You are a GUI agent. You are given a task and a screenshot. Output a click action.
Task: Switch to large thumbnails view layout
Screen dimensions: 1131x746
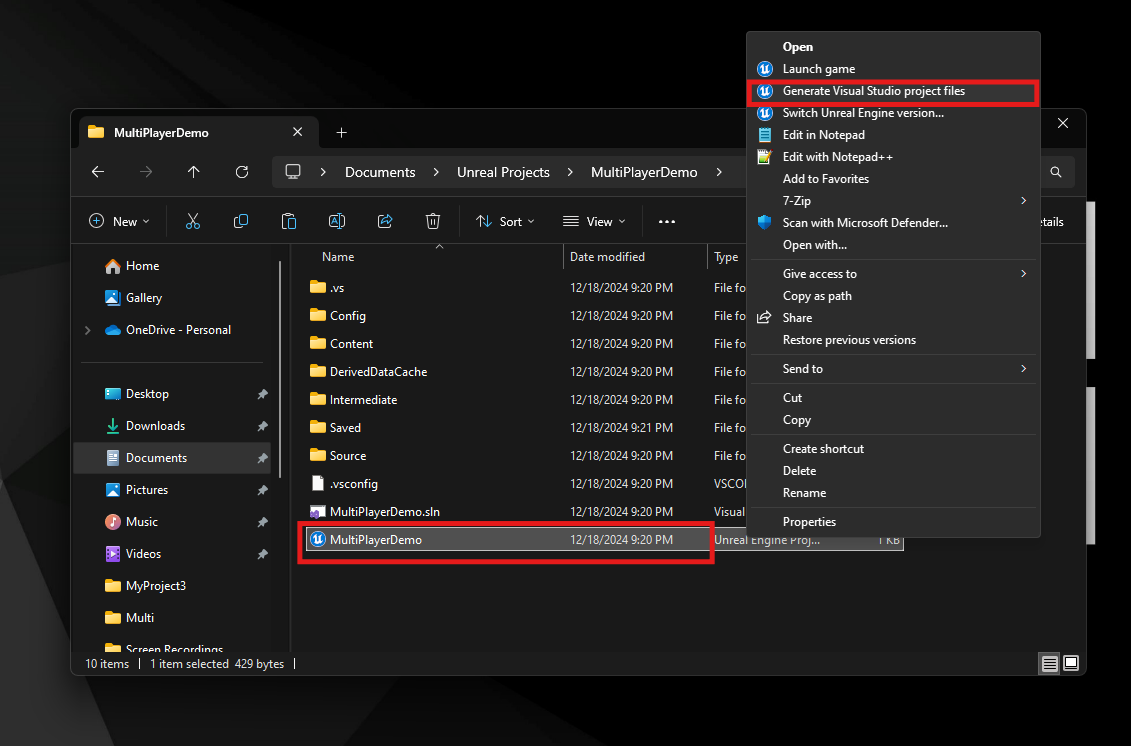1071,663
